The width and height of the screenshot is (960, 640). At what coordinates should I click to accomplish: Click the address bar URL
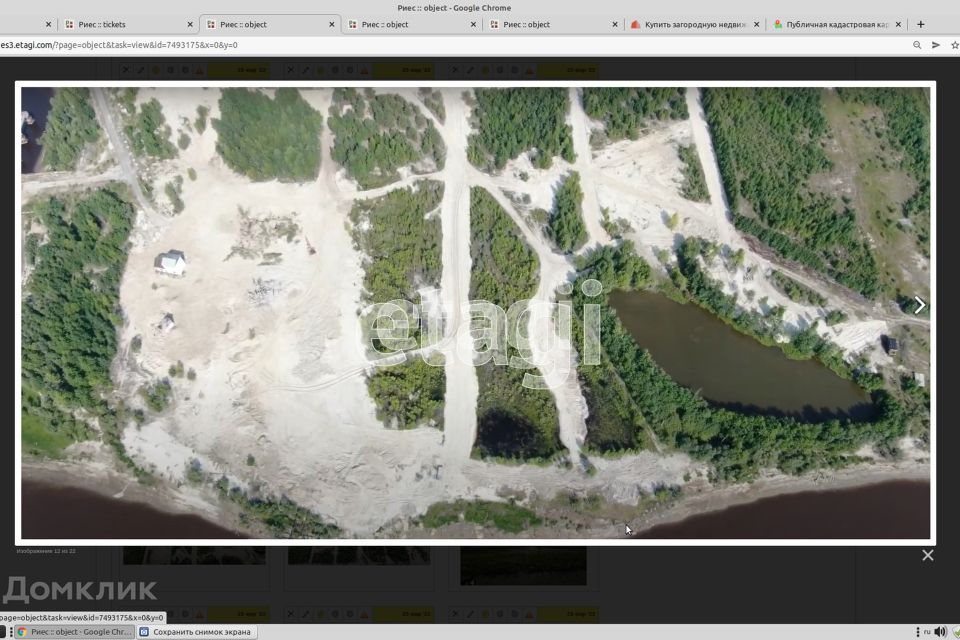(x=119, y=45)
